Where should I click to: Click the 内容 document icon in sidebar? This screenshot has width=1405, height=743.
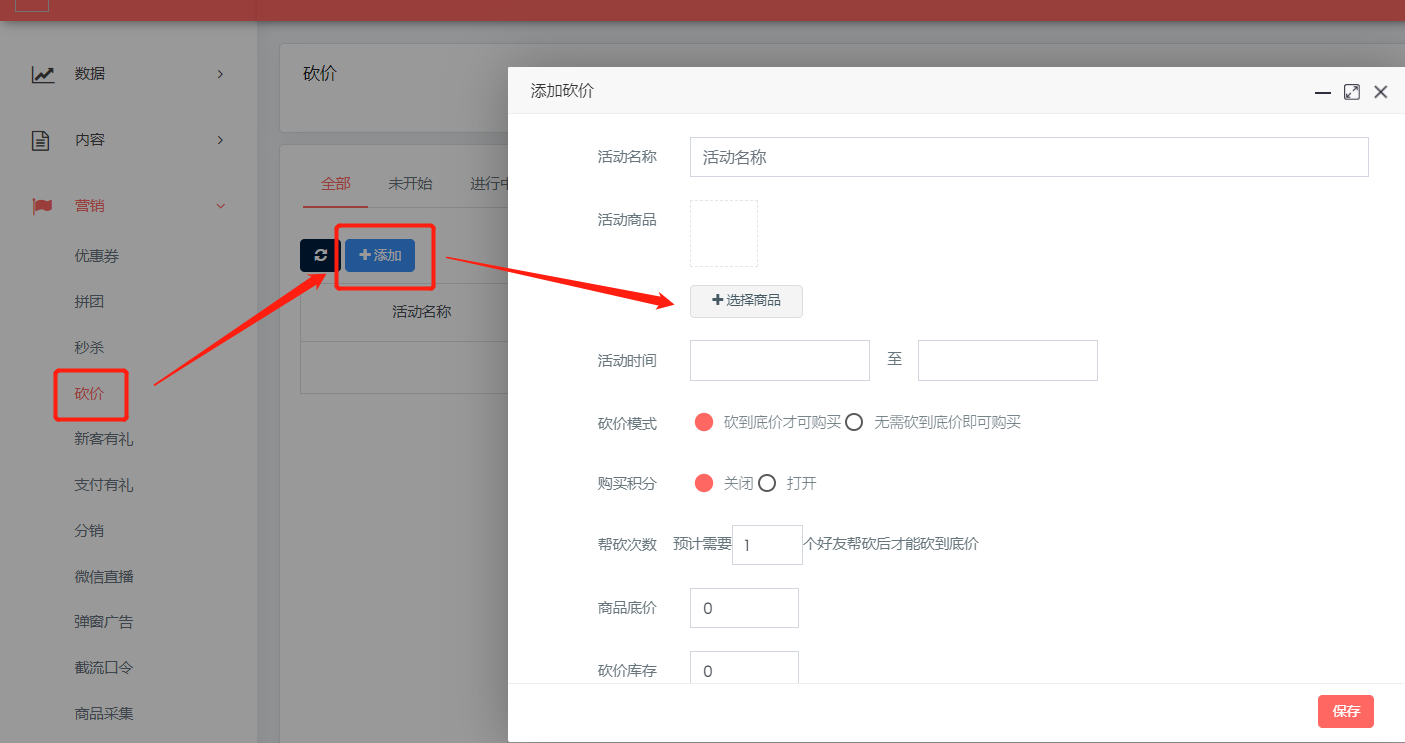pyautogui.click(x=41, y=140)
